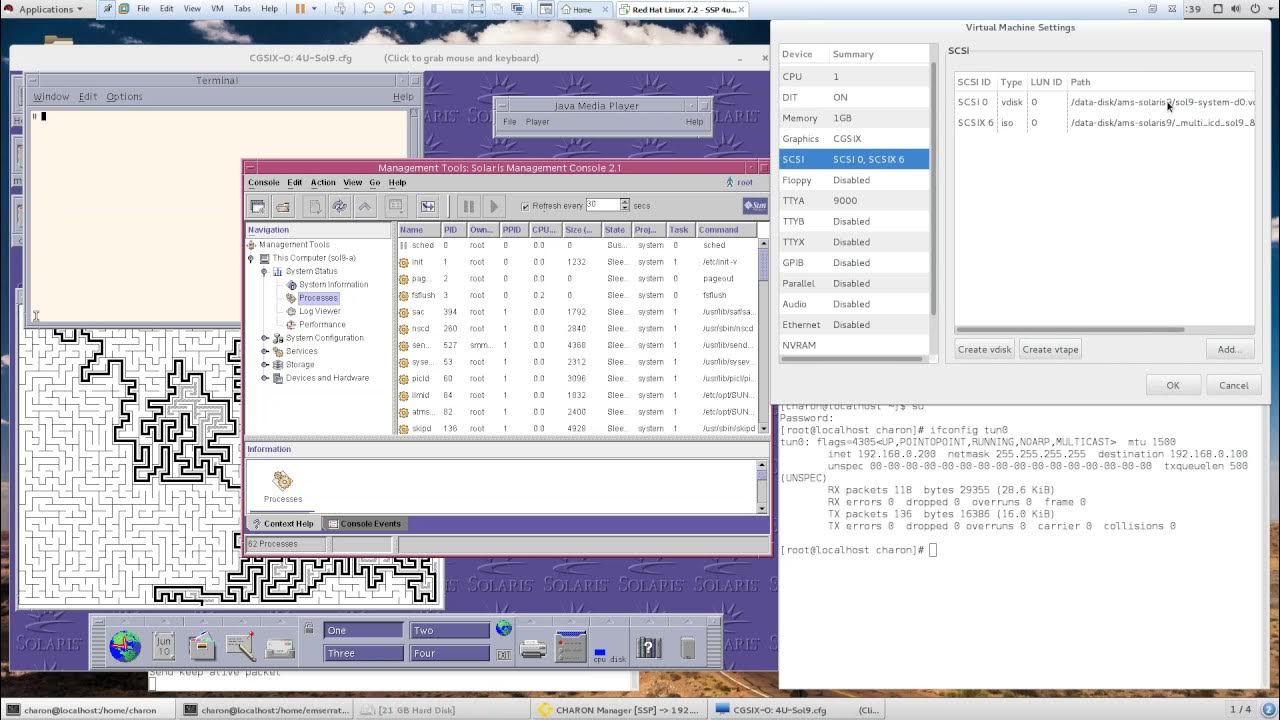Select the nscd process row
The image size is (1280, 720).
(x=577, y=328)
